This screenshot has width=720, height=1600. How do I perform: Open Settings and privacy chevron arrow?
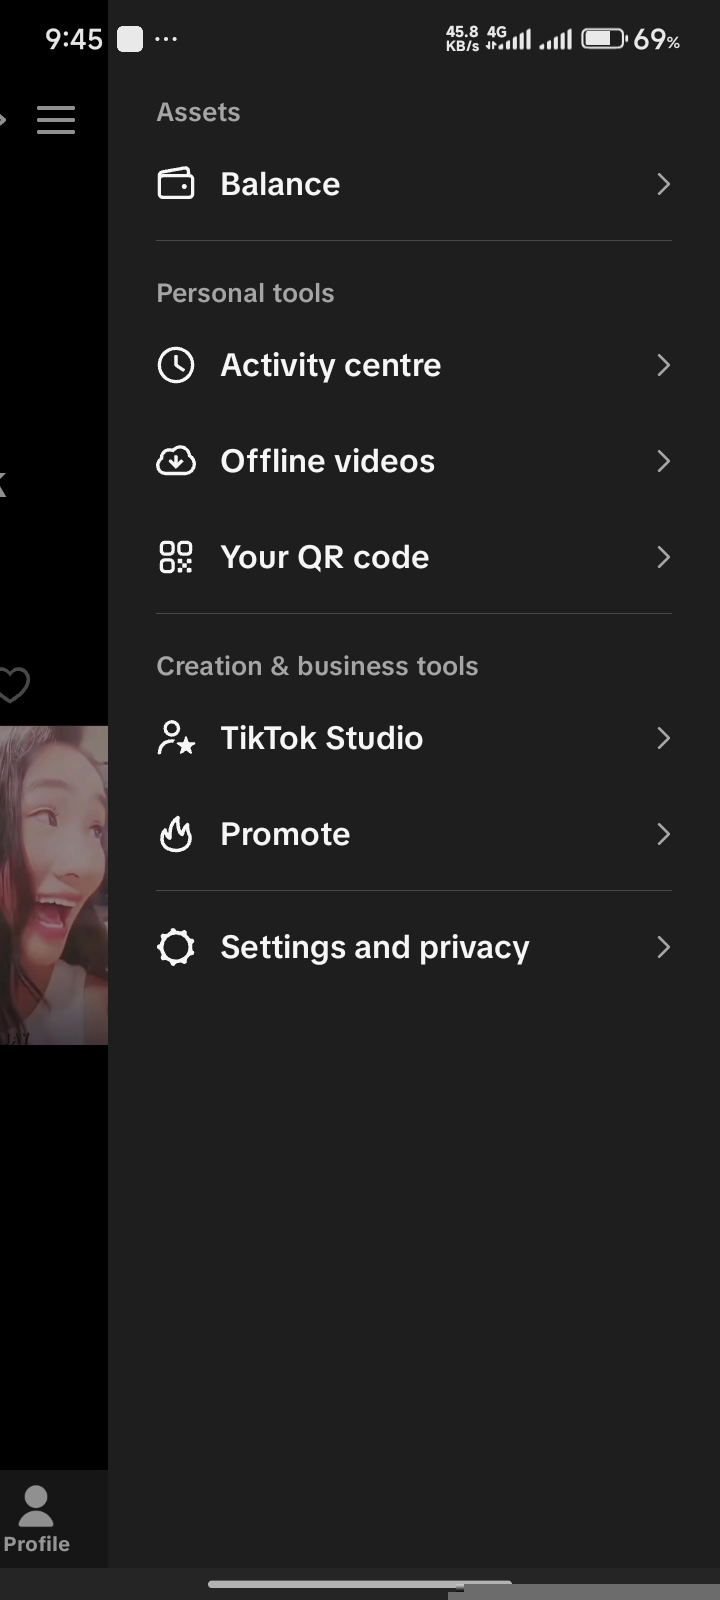pos(663,947)
